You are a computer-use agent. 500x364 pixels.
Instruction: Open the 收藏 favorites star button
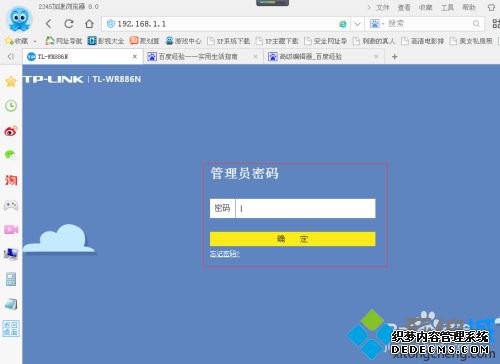(x=17, y=41)
